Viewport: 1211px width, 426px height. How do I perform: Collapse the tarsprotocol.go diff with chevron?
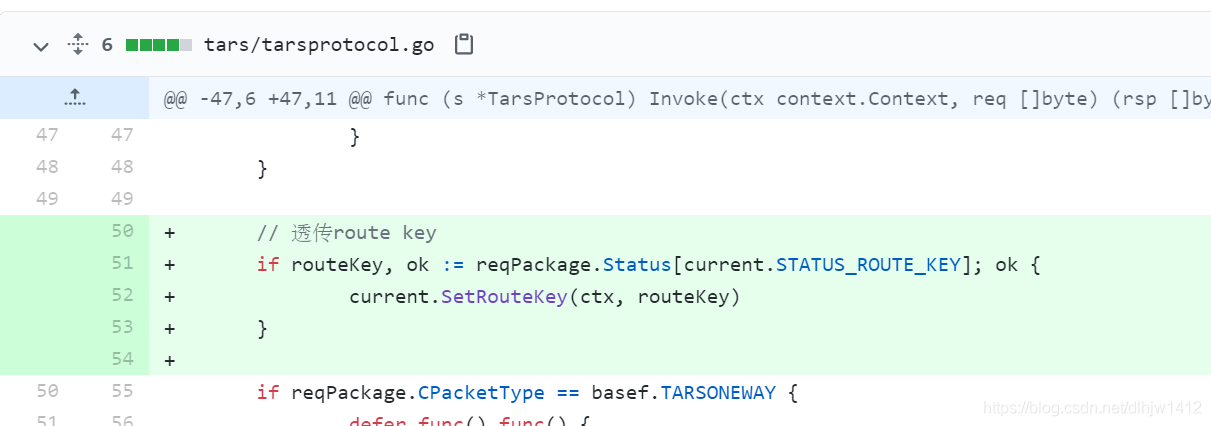pyautogui.click(x=41, y=46)
